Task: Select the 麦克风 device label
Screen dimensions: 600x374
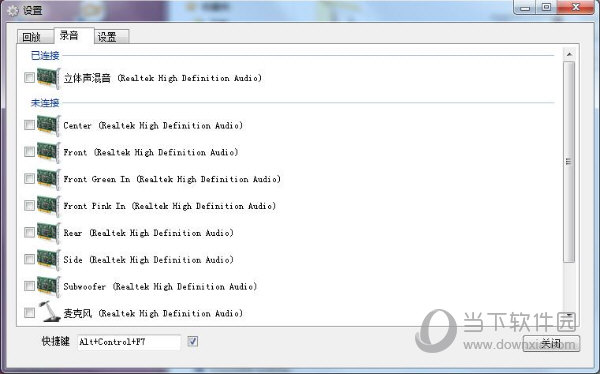Action: (153, 313)
